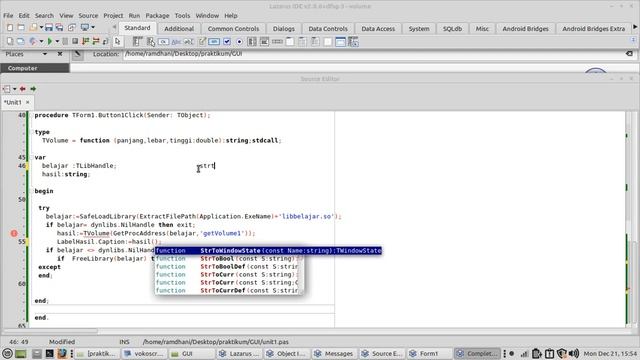Screen dimensions: 640x360
Task: Close the Unit1 editor tab
Action: point(28,102)
